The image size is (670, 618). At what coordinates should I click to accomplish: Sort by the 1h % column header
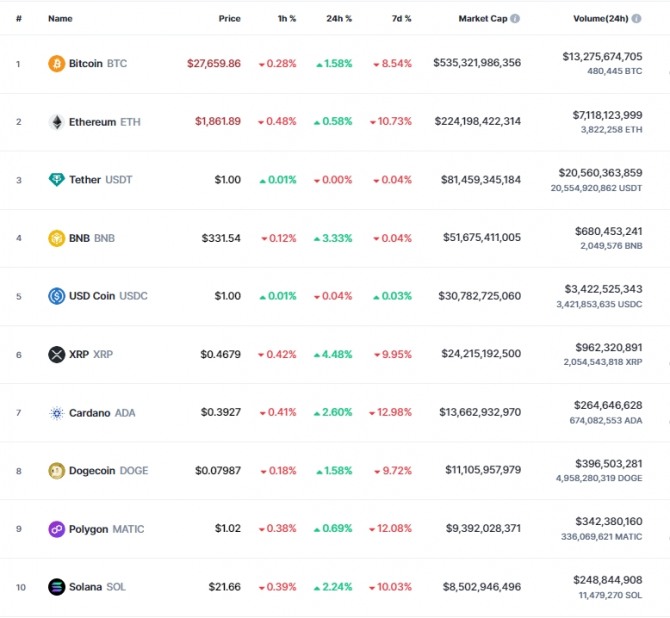tap(287, 18)
